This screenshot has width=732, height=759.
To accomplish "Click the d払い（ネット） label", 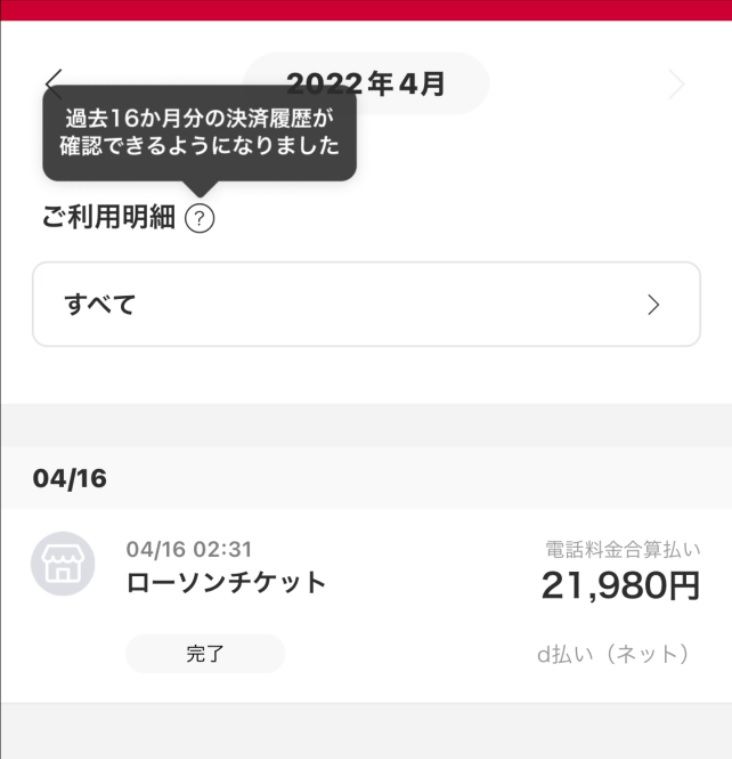I will point(613,654).
